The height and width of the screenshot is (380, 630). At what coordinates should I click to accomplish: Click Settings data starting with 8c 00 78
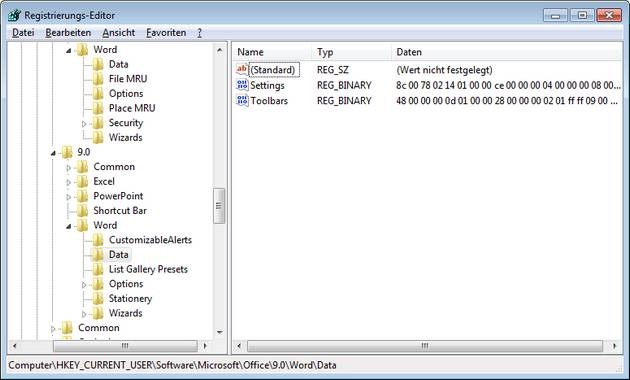coord(508,85)
